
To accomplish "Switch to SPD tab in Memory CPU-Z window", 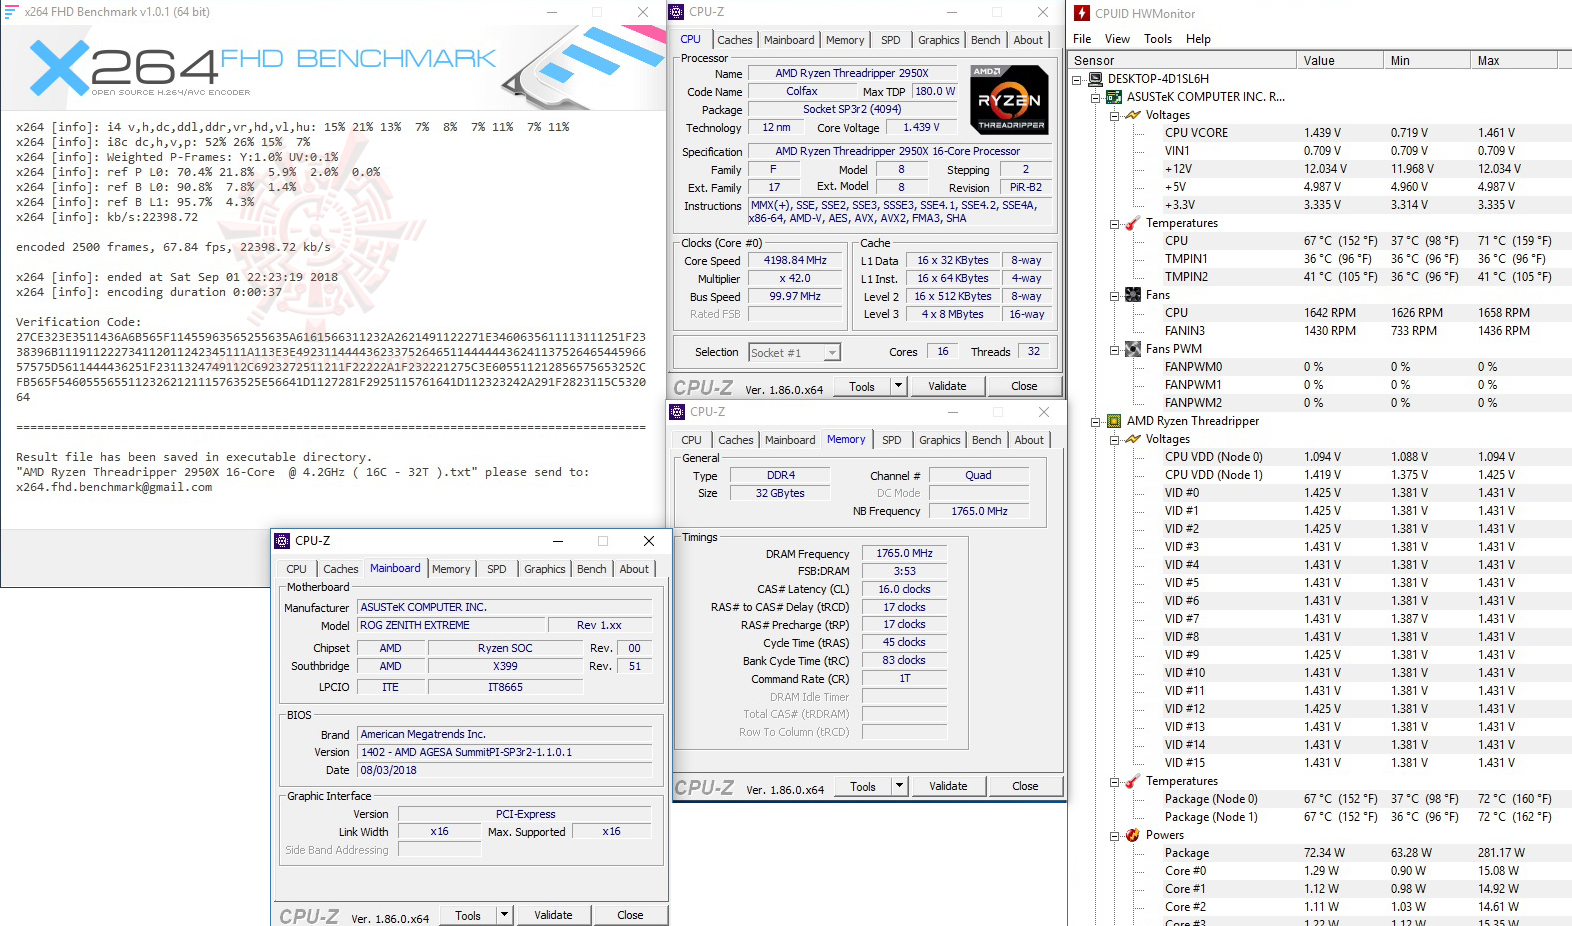I will [x=892, y=440].
